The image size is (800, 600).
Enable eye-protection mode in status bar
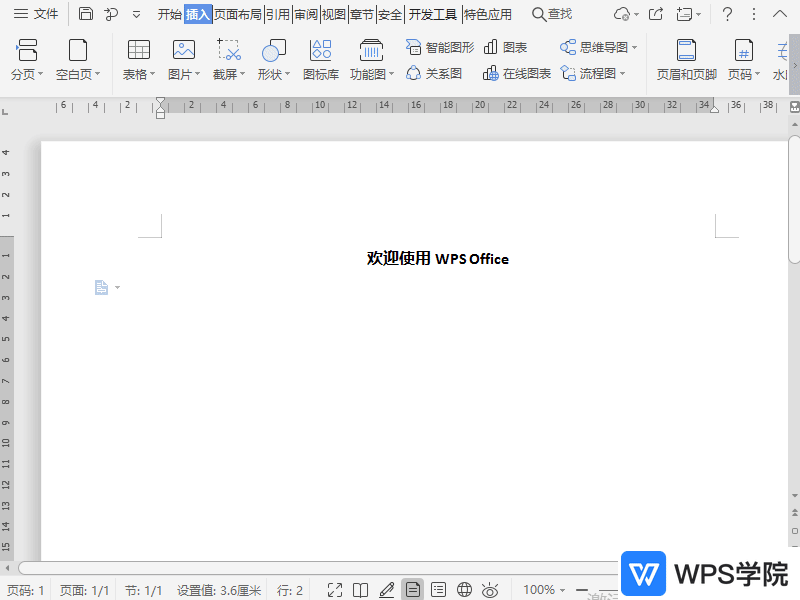tap(489, 589)
